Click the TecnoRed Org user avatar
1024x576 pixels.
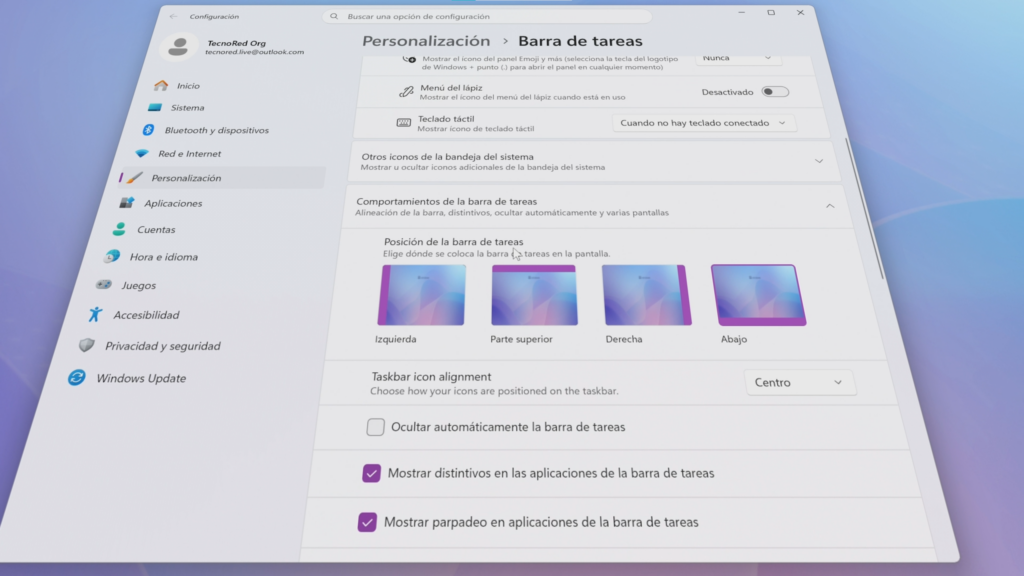[x=178, y=47]
